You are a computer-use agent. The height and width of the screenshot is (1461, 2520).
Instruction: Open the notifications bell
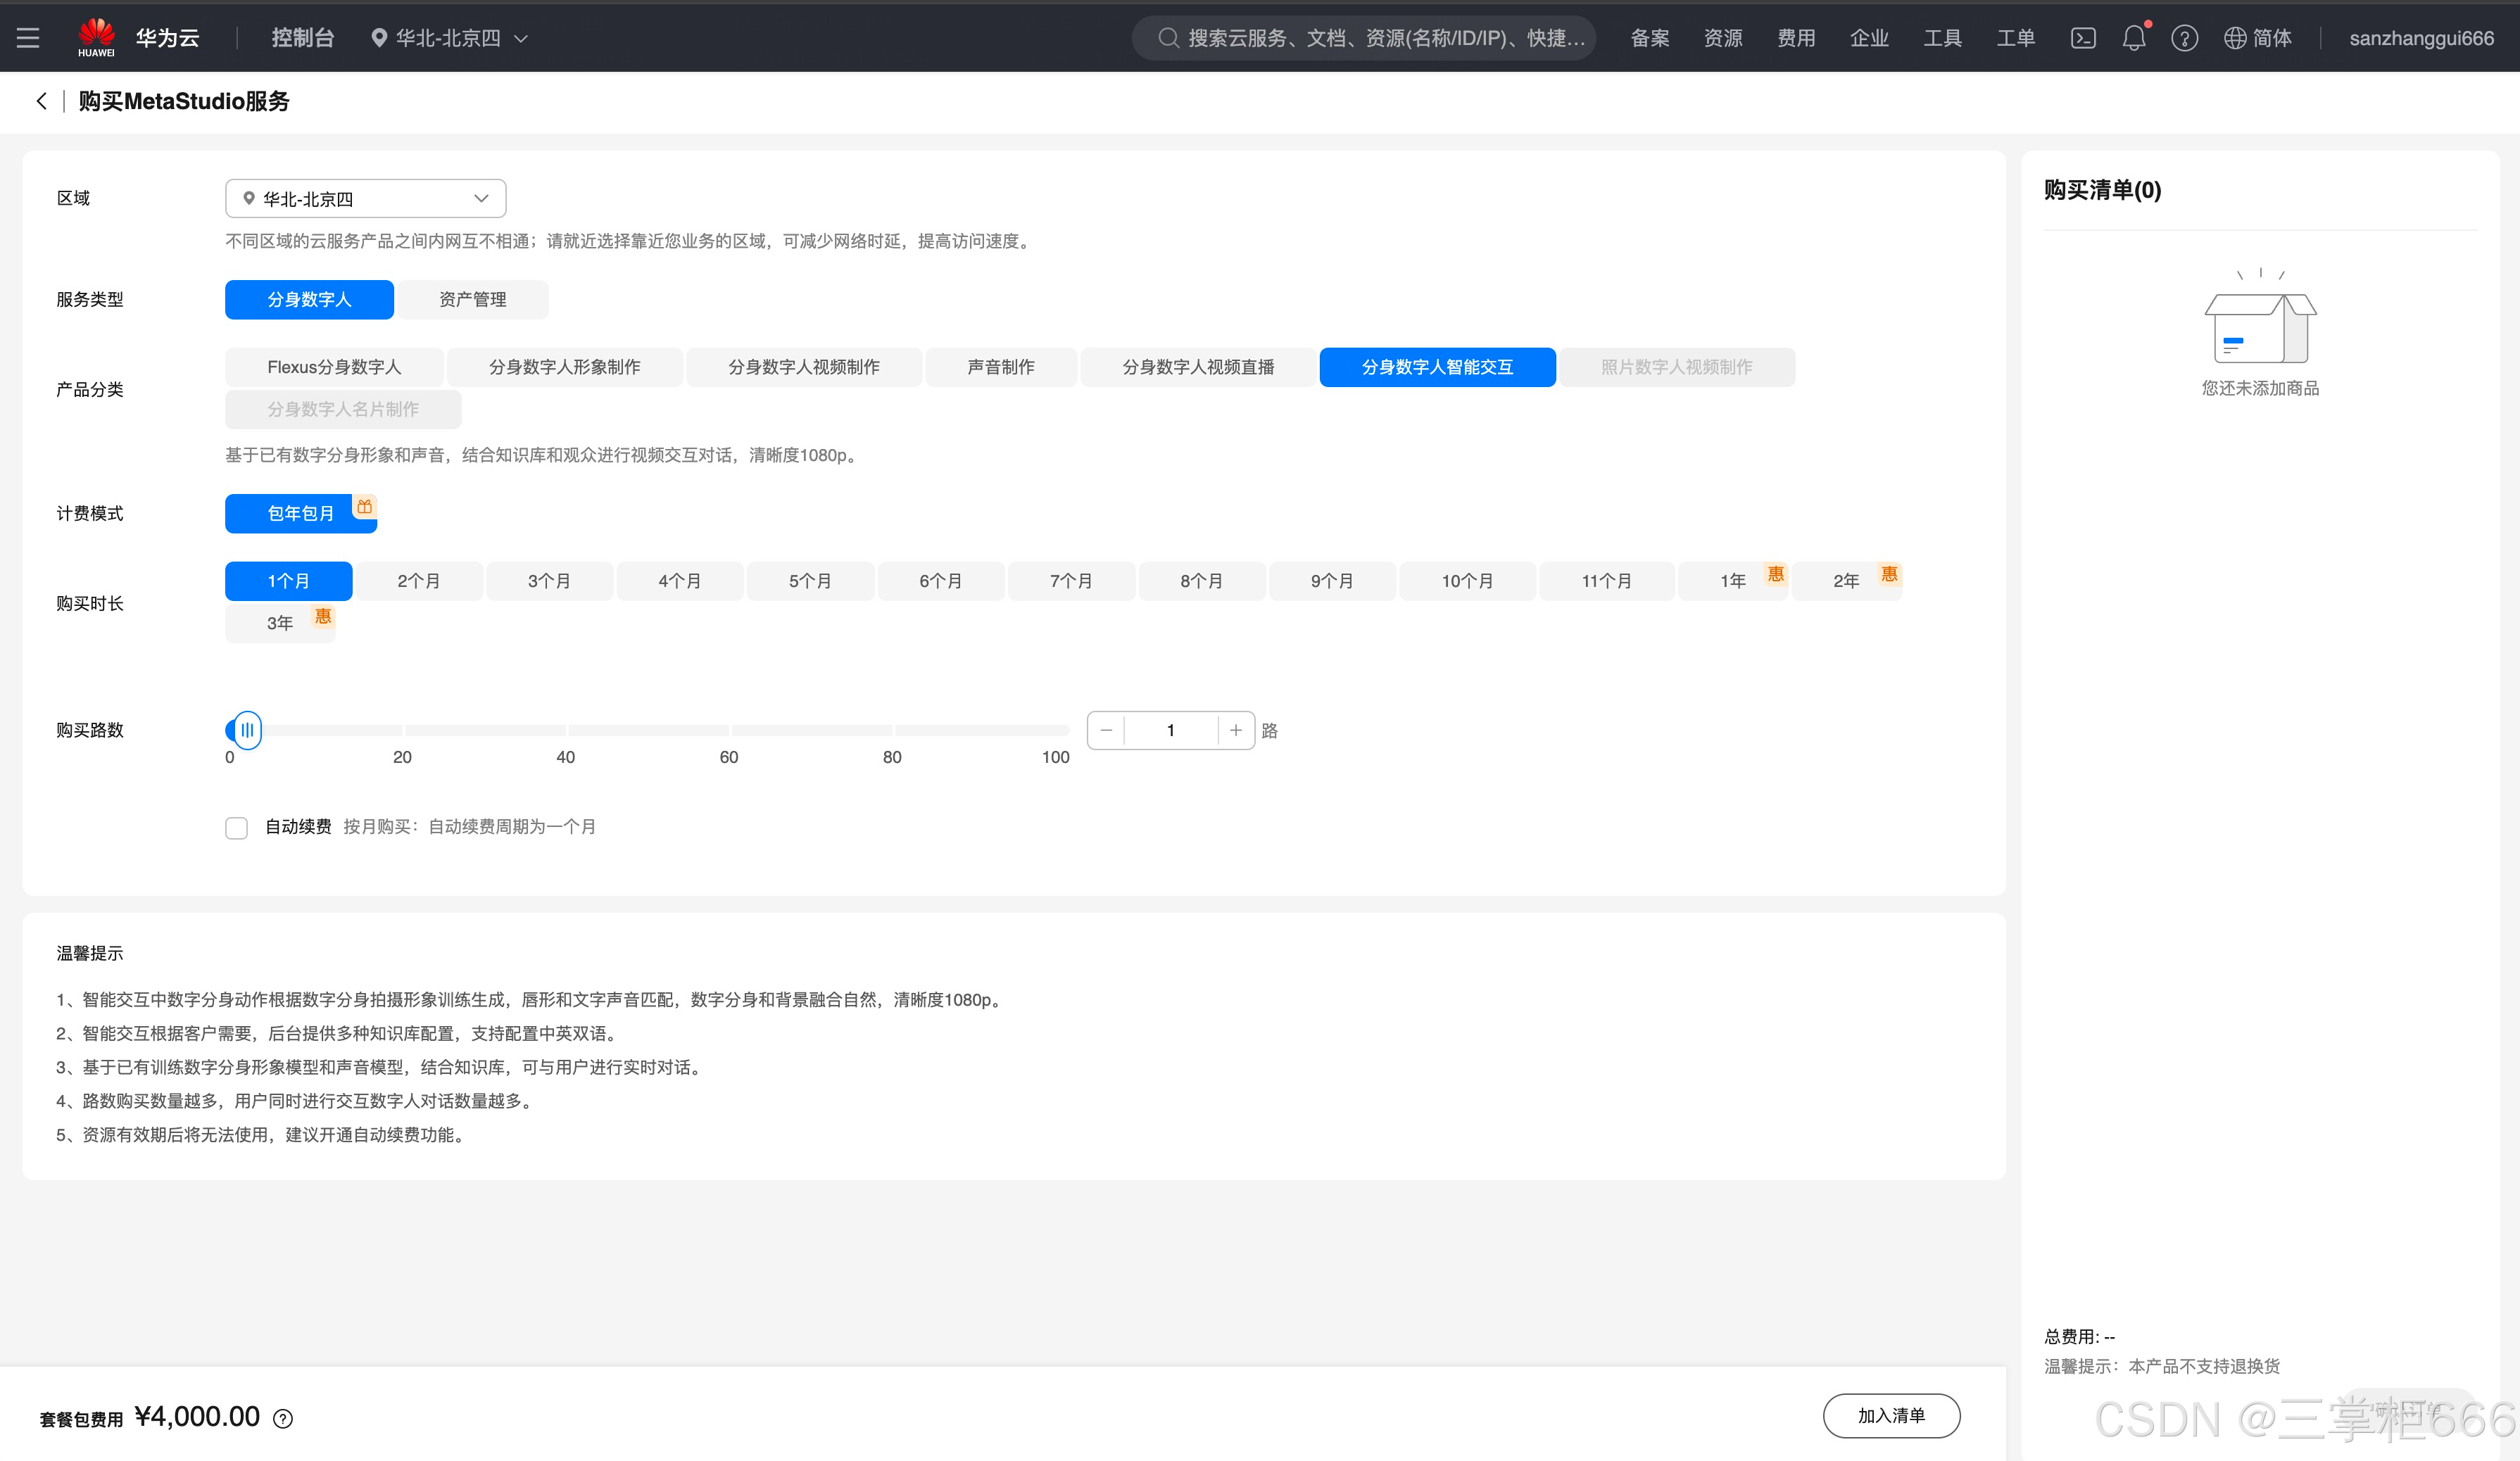pyautogui.click(x=2133, y=38)
